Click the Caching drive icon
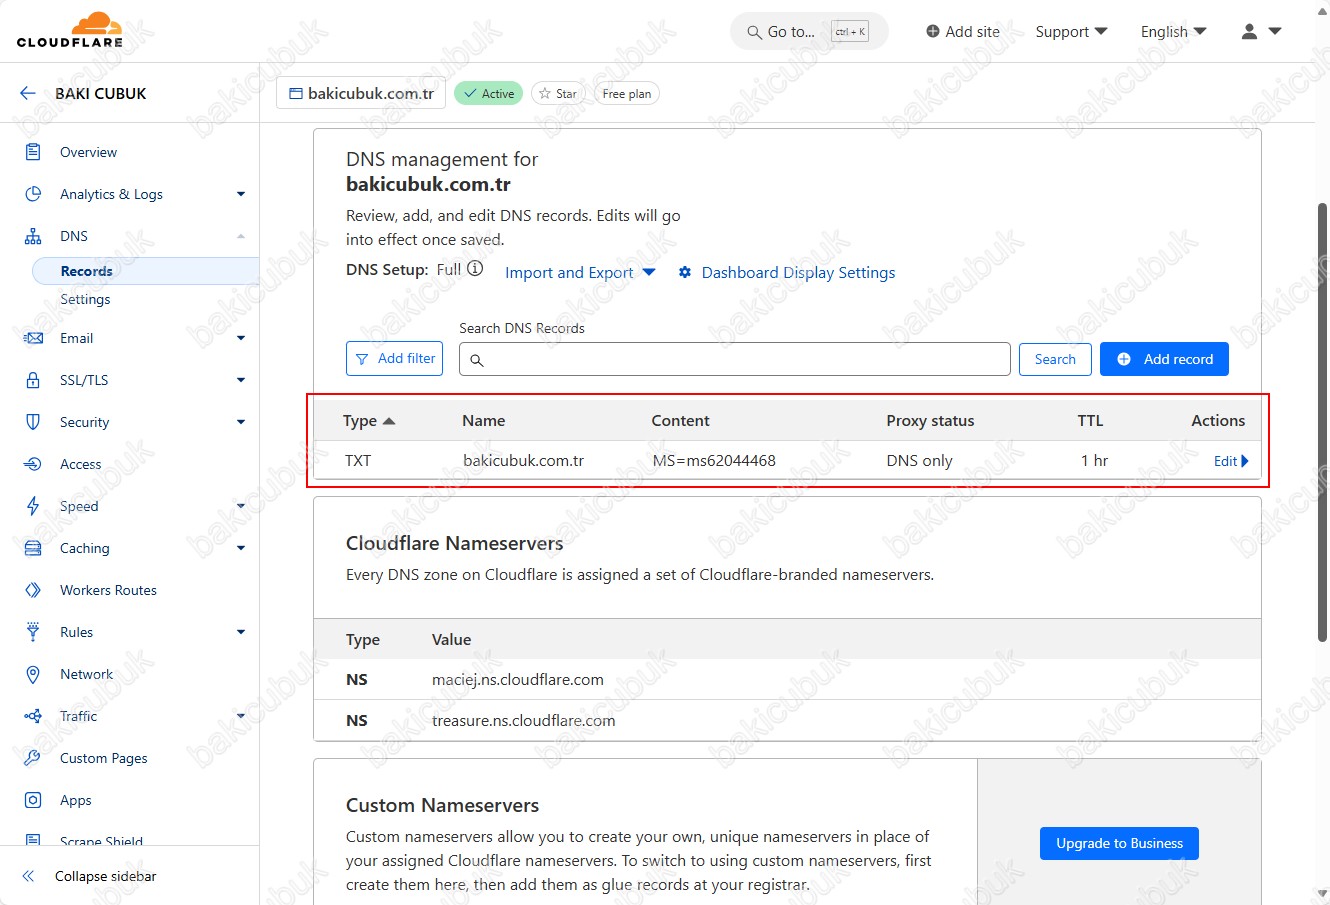Screen dimensions: 1330x905 tap(33, 548)
